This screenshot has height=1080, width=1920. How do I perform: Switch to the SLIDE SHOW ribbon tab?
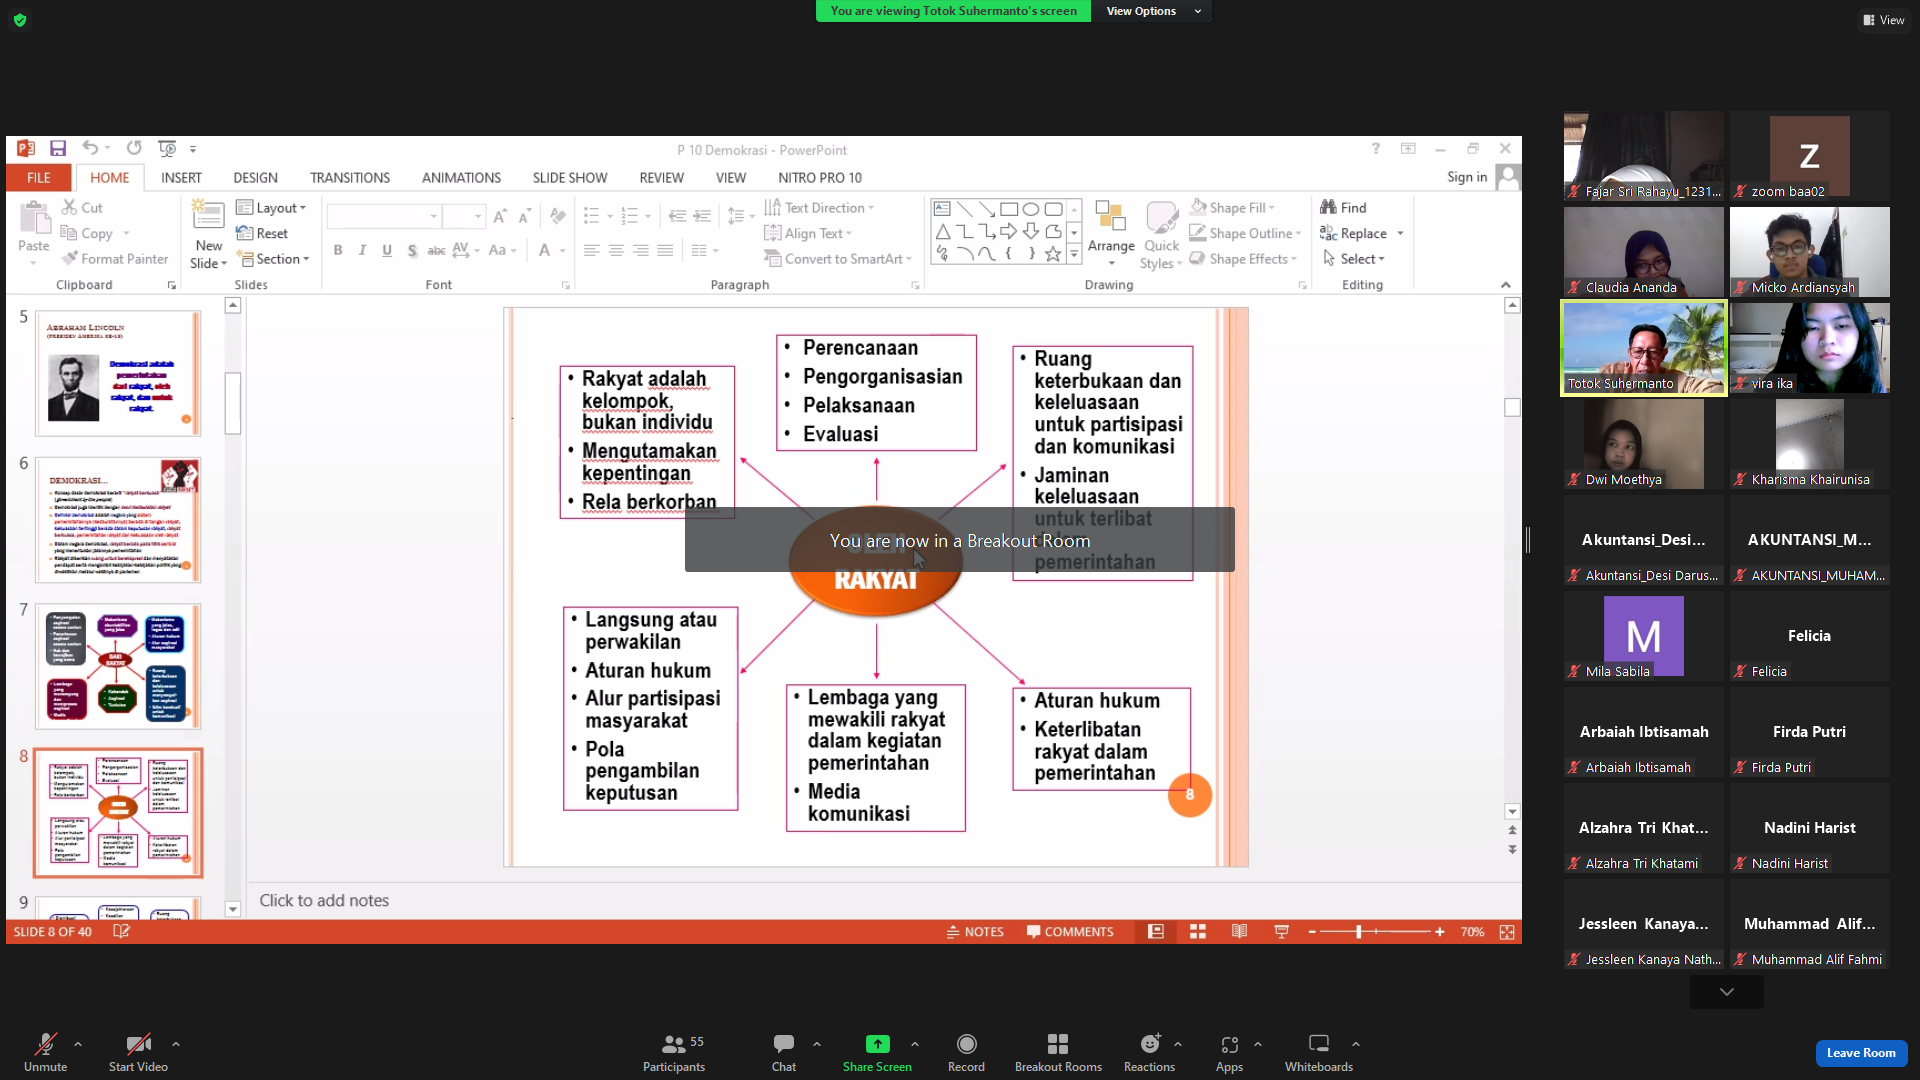pyautogui.click(x=570, y=178)
